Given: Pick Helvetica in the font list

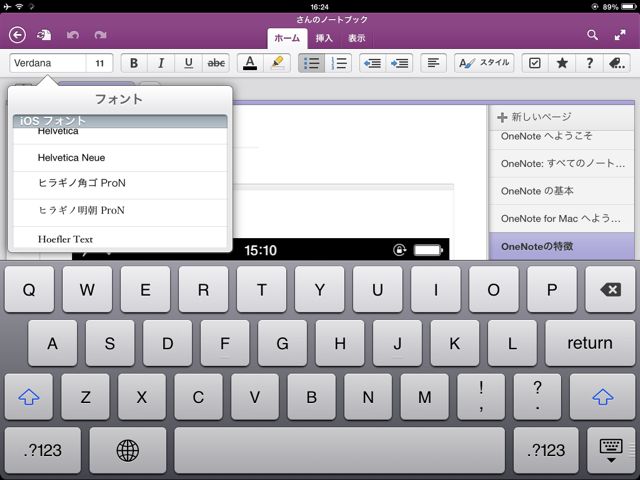Looking at the screenshot, I should [120, 136].
